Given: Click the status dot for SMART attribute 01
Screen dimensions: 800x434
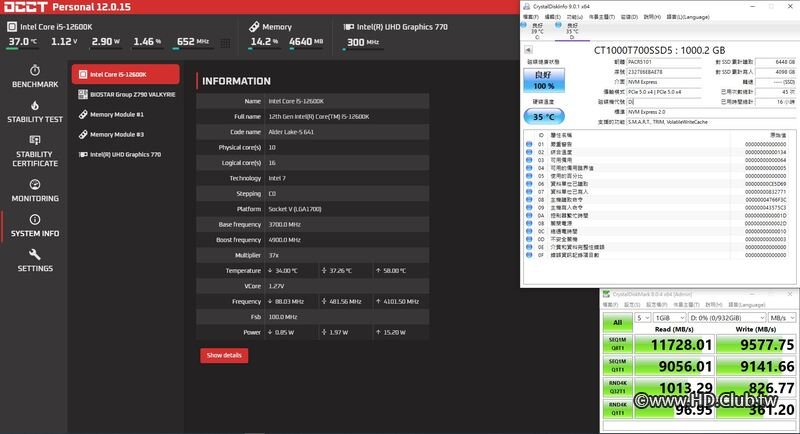Looking at the screenshot, I should (x=529, y=144).
